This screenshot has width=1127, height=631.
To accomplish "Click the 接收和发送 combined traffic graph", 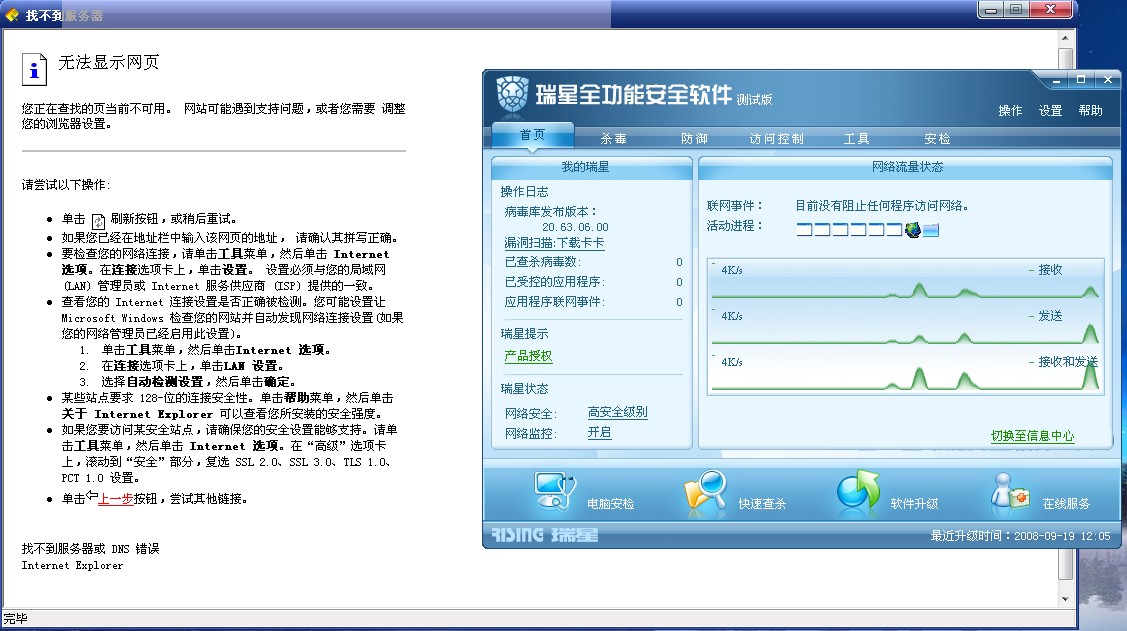I will click(x=906, y=372).
